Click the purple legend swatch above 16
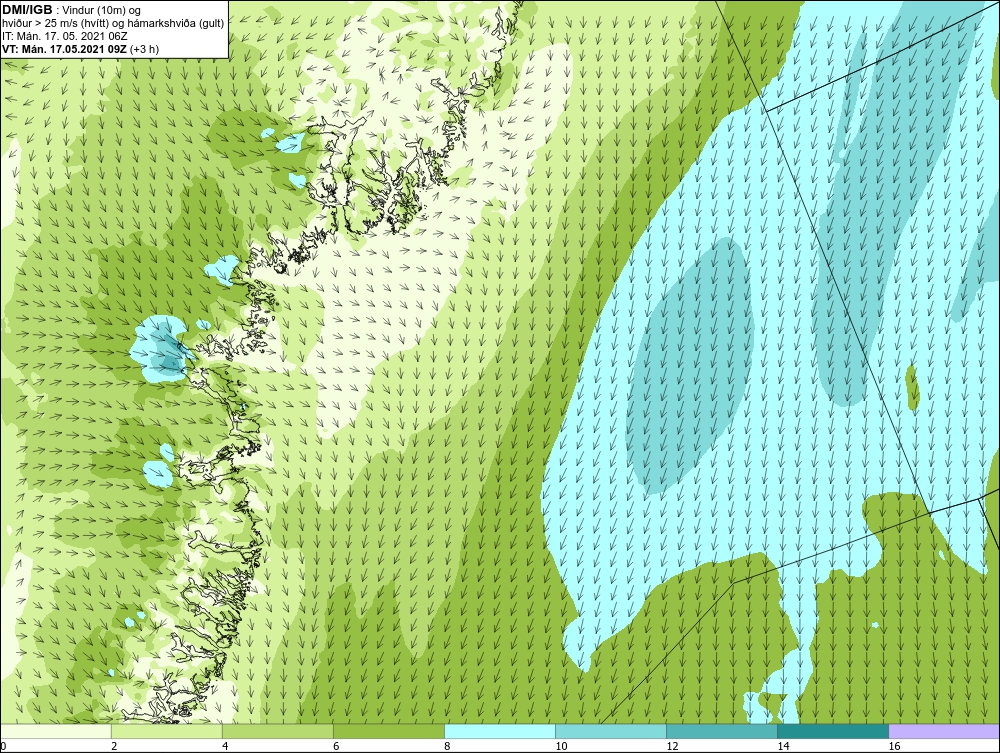Screen dimensions: 1000x753 [x=944, y=731]
